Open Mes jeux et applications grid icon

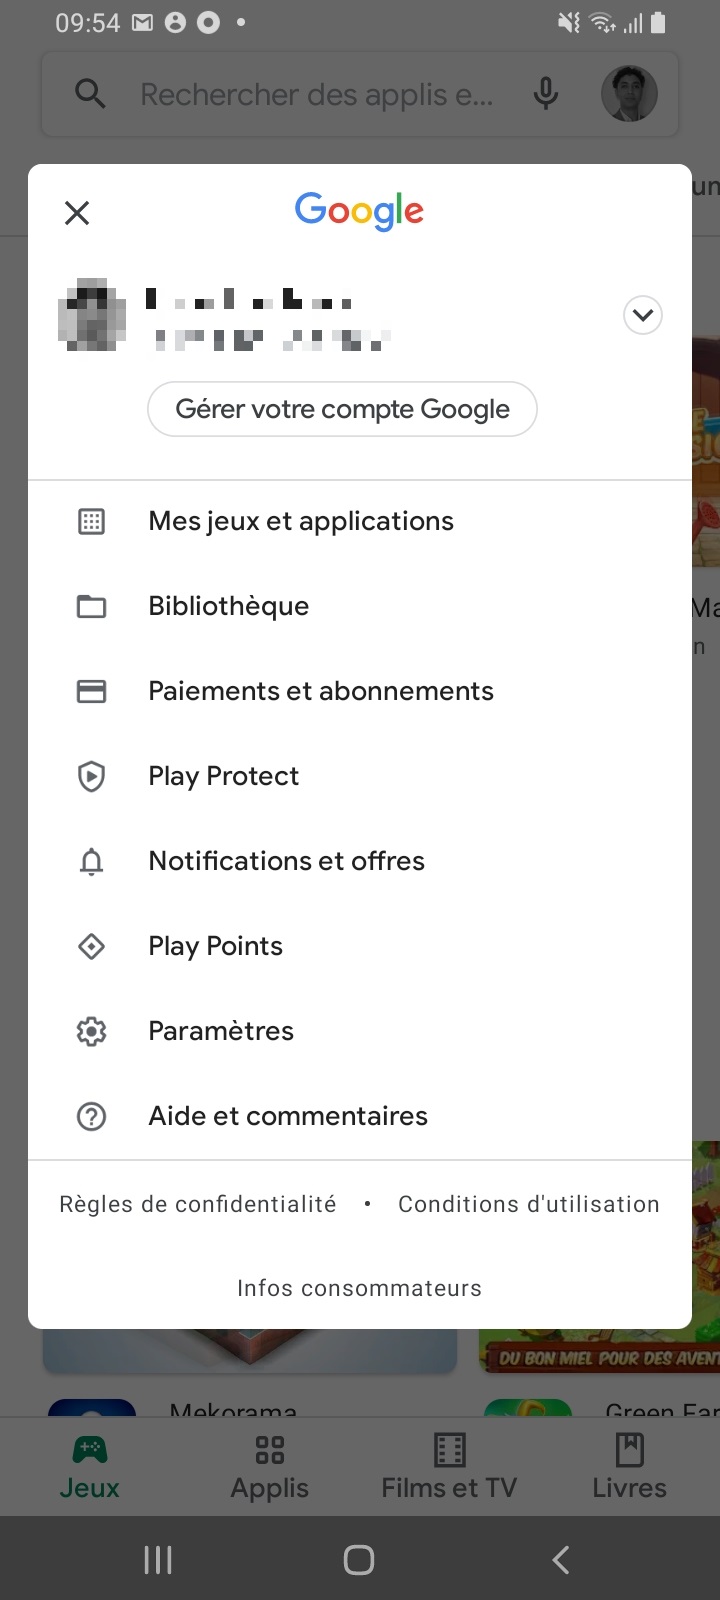(92, 521)
